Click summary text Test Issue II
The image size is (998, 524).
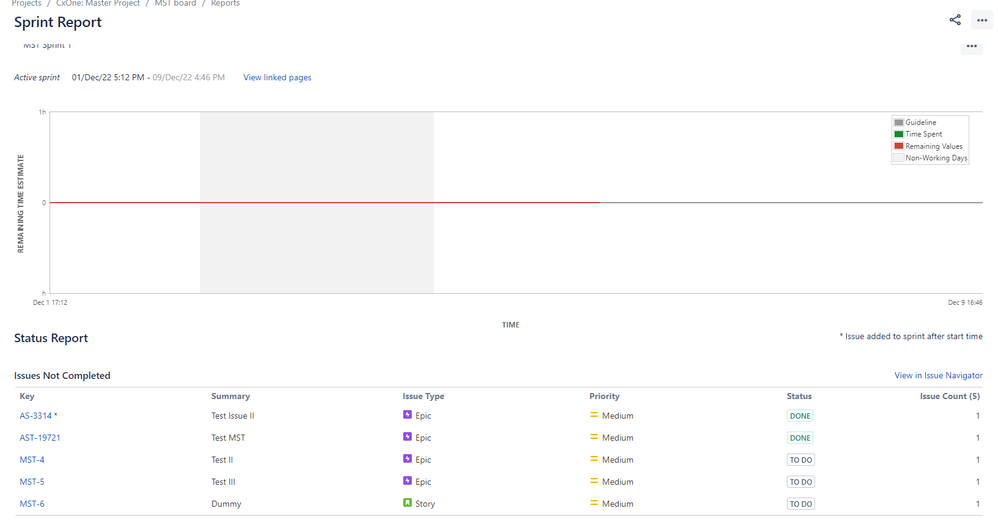point(233,416)
